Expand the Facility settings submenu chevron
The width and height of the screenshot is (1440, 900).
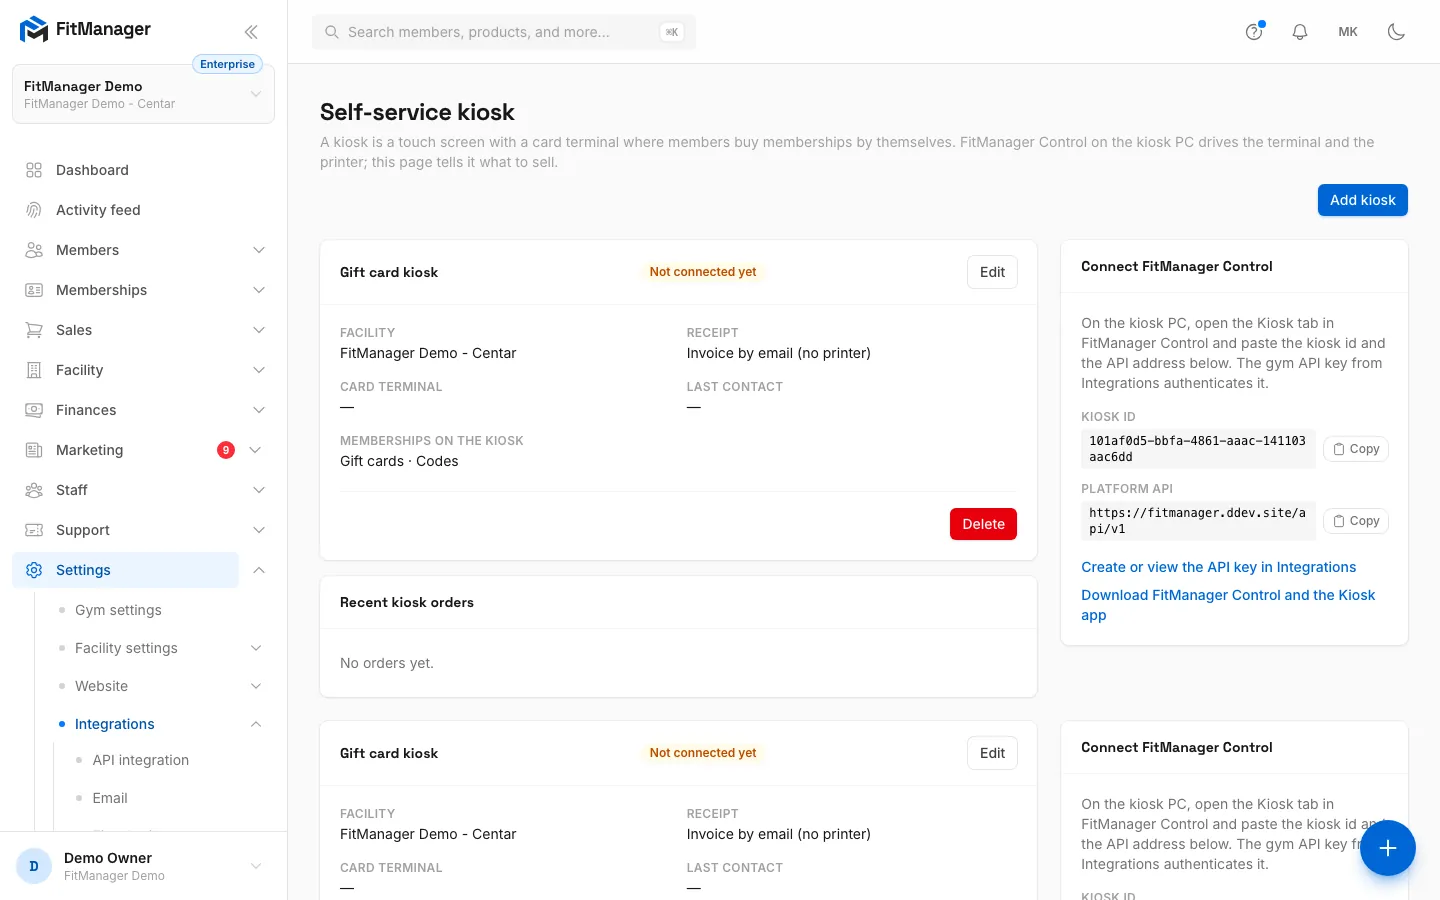pyautogui.click(x=256, y=648)
